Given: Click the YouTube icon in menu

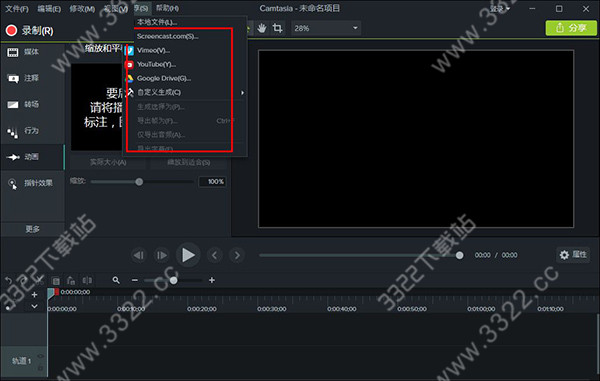Looking at the screenshot, I should pos(129,65).
